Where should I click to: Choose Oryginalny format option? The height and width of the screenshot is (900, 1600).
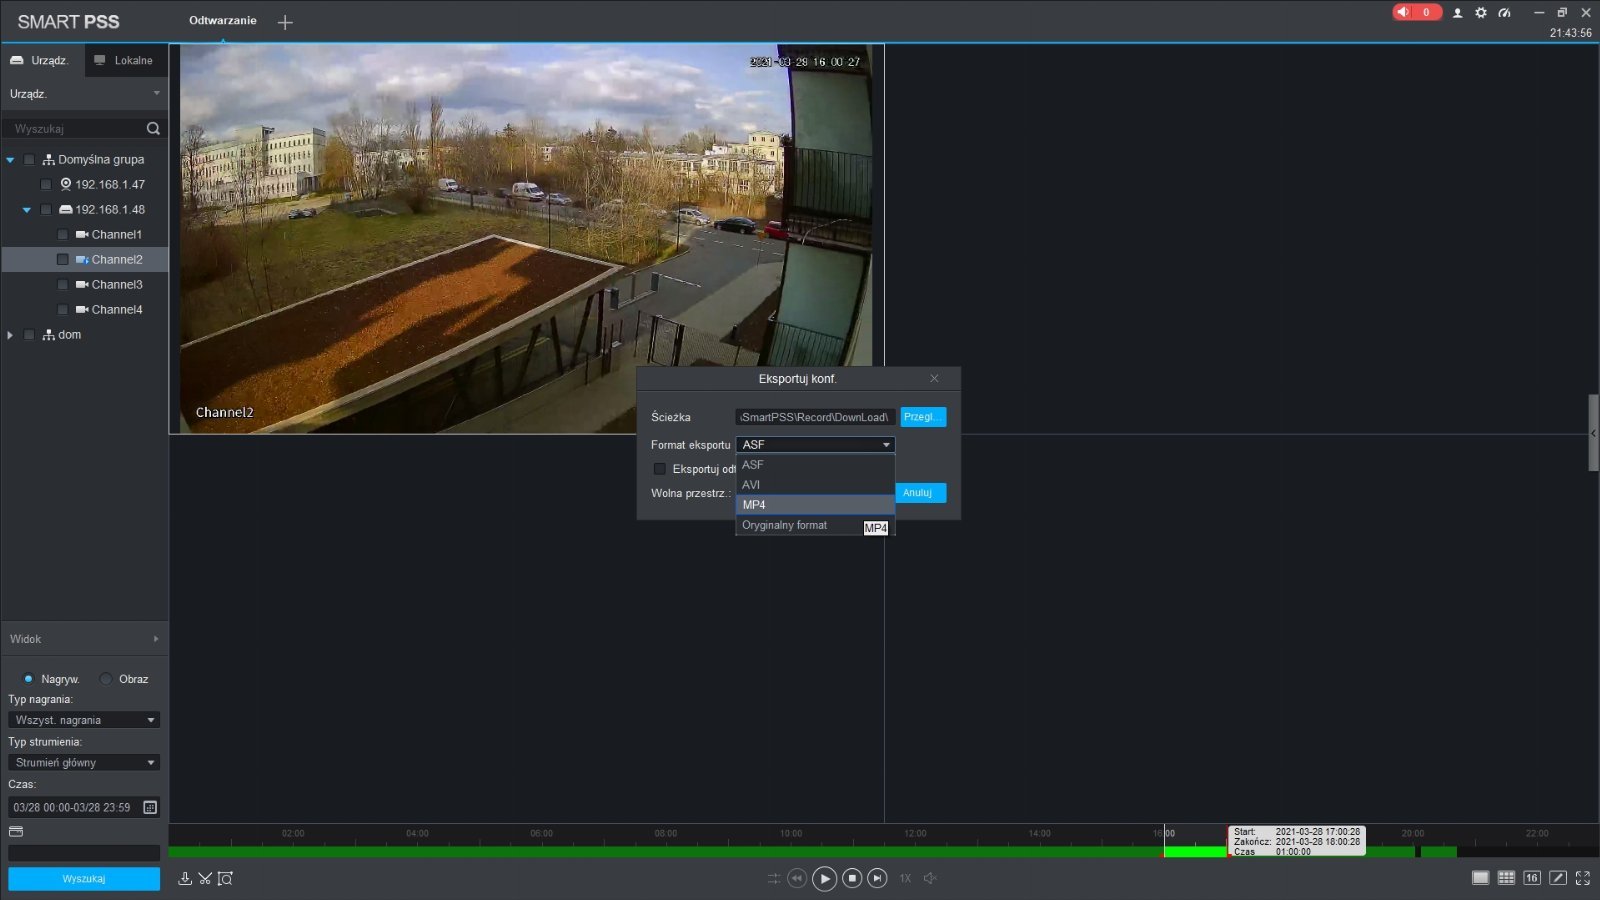[x=815, y=525]
